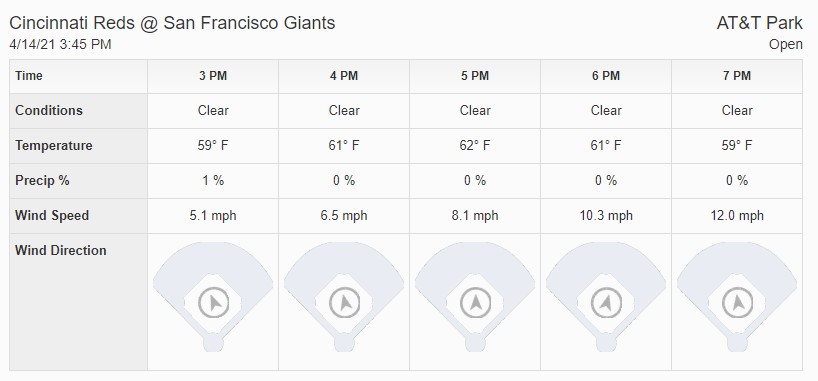The image size is (818, 381).
Task: Click the 5 PM Clear conditions cell
Action: 475,111
